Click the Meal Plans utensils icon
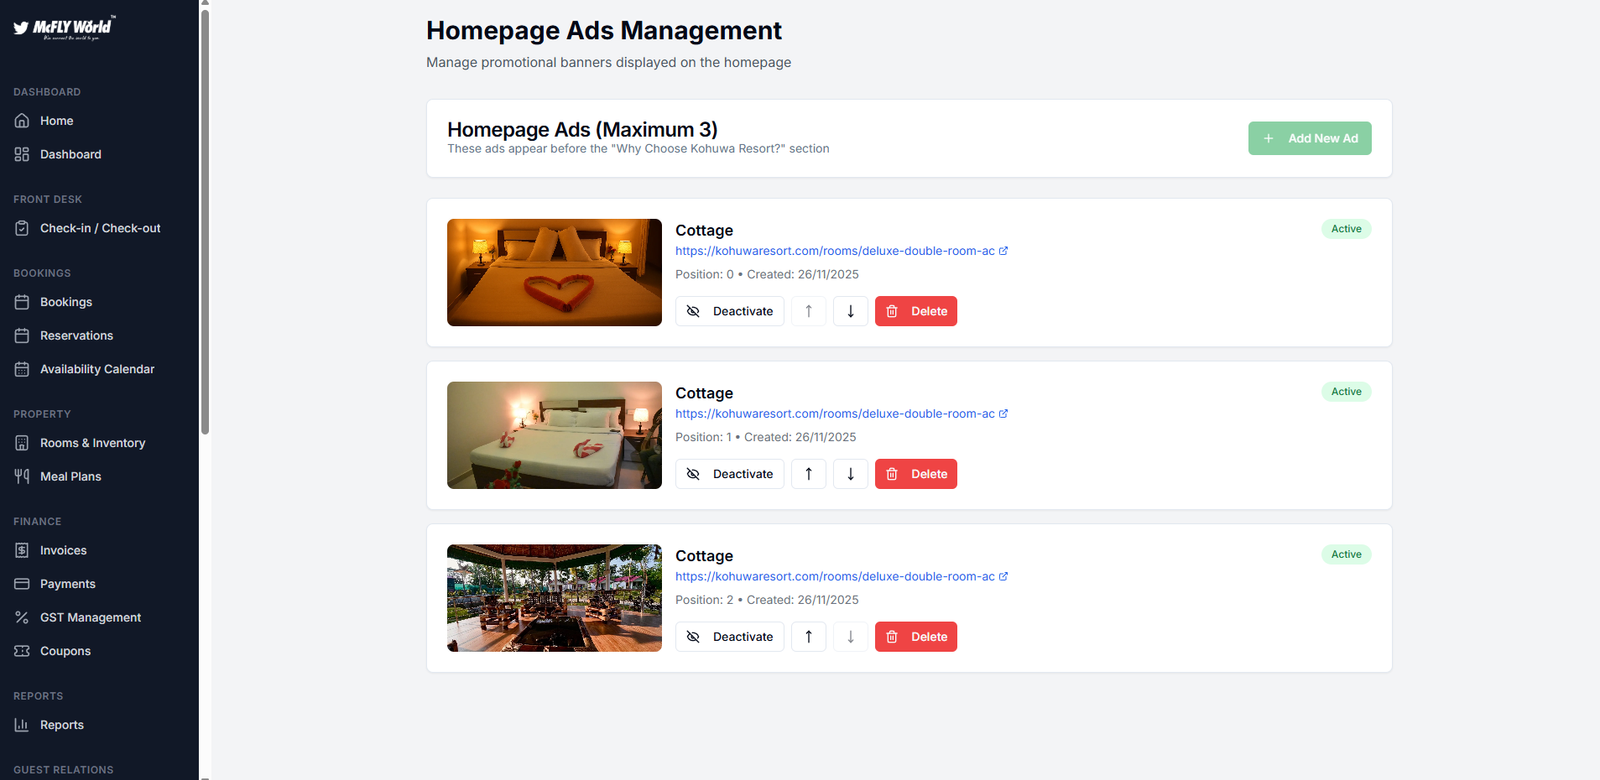 [x=22, y=477]
